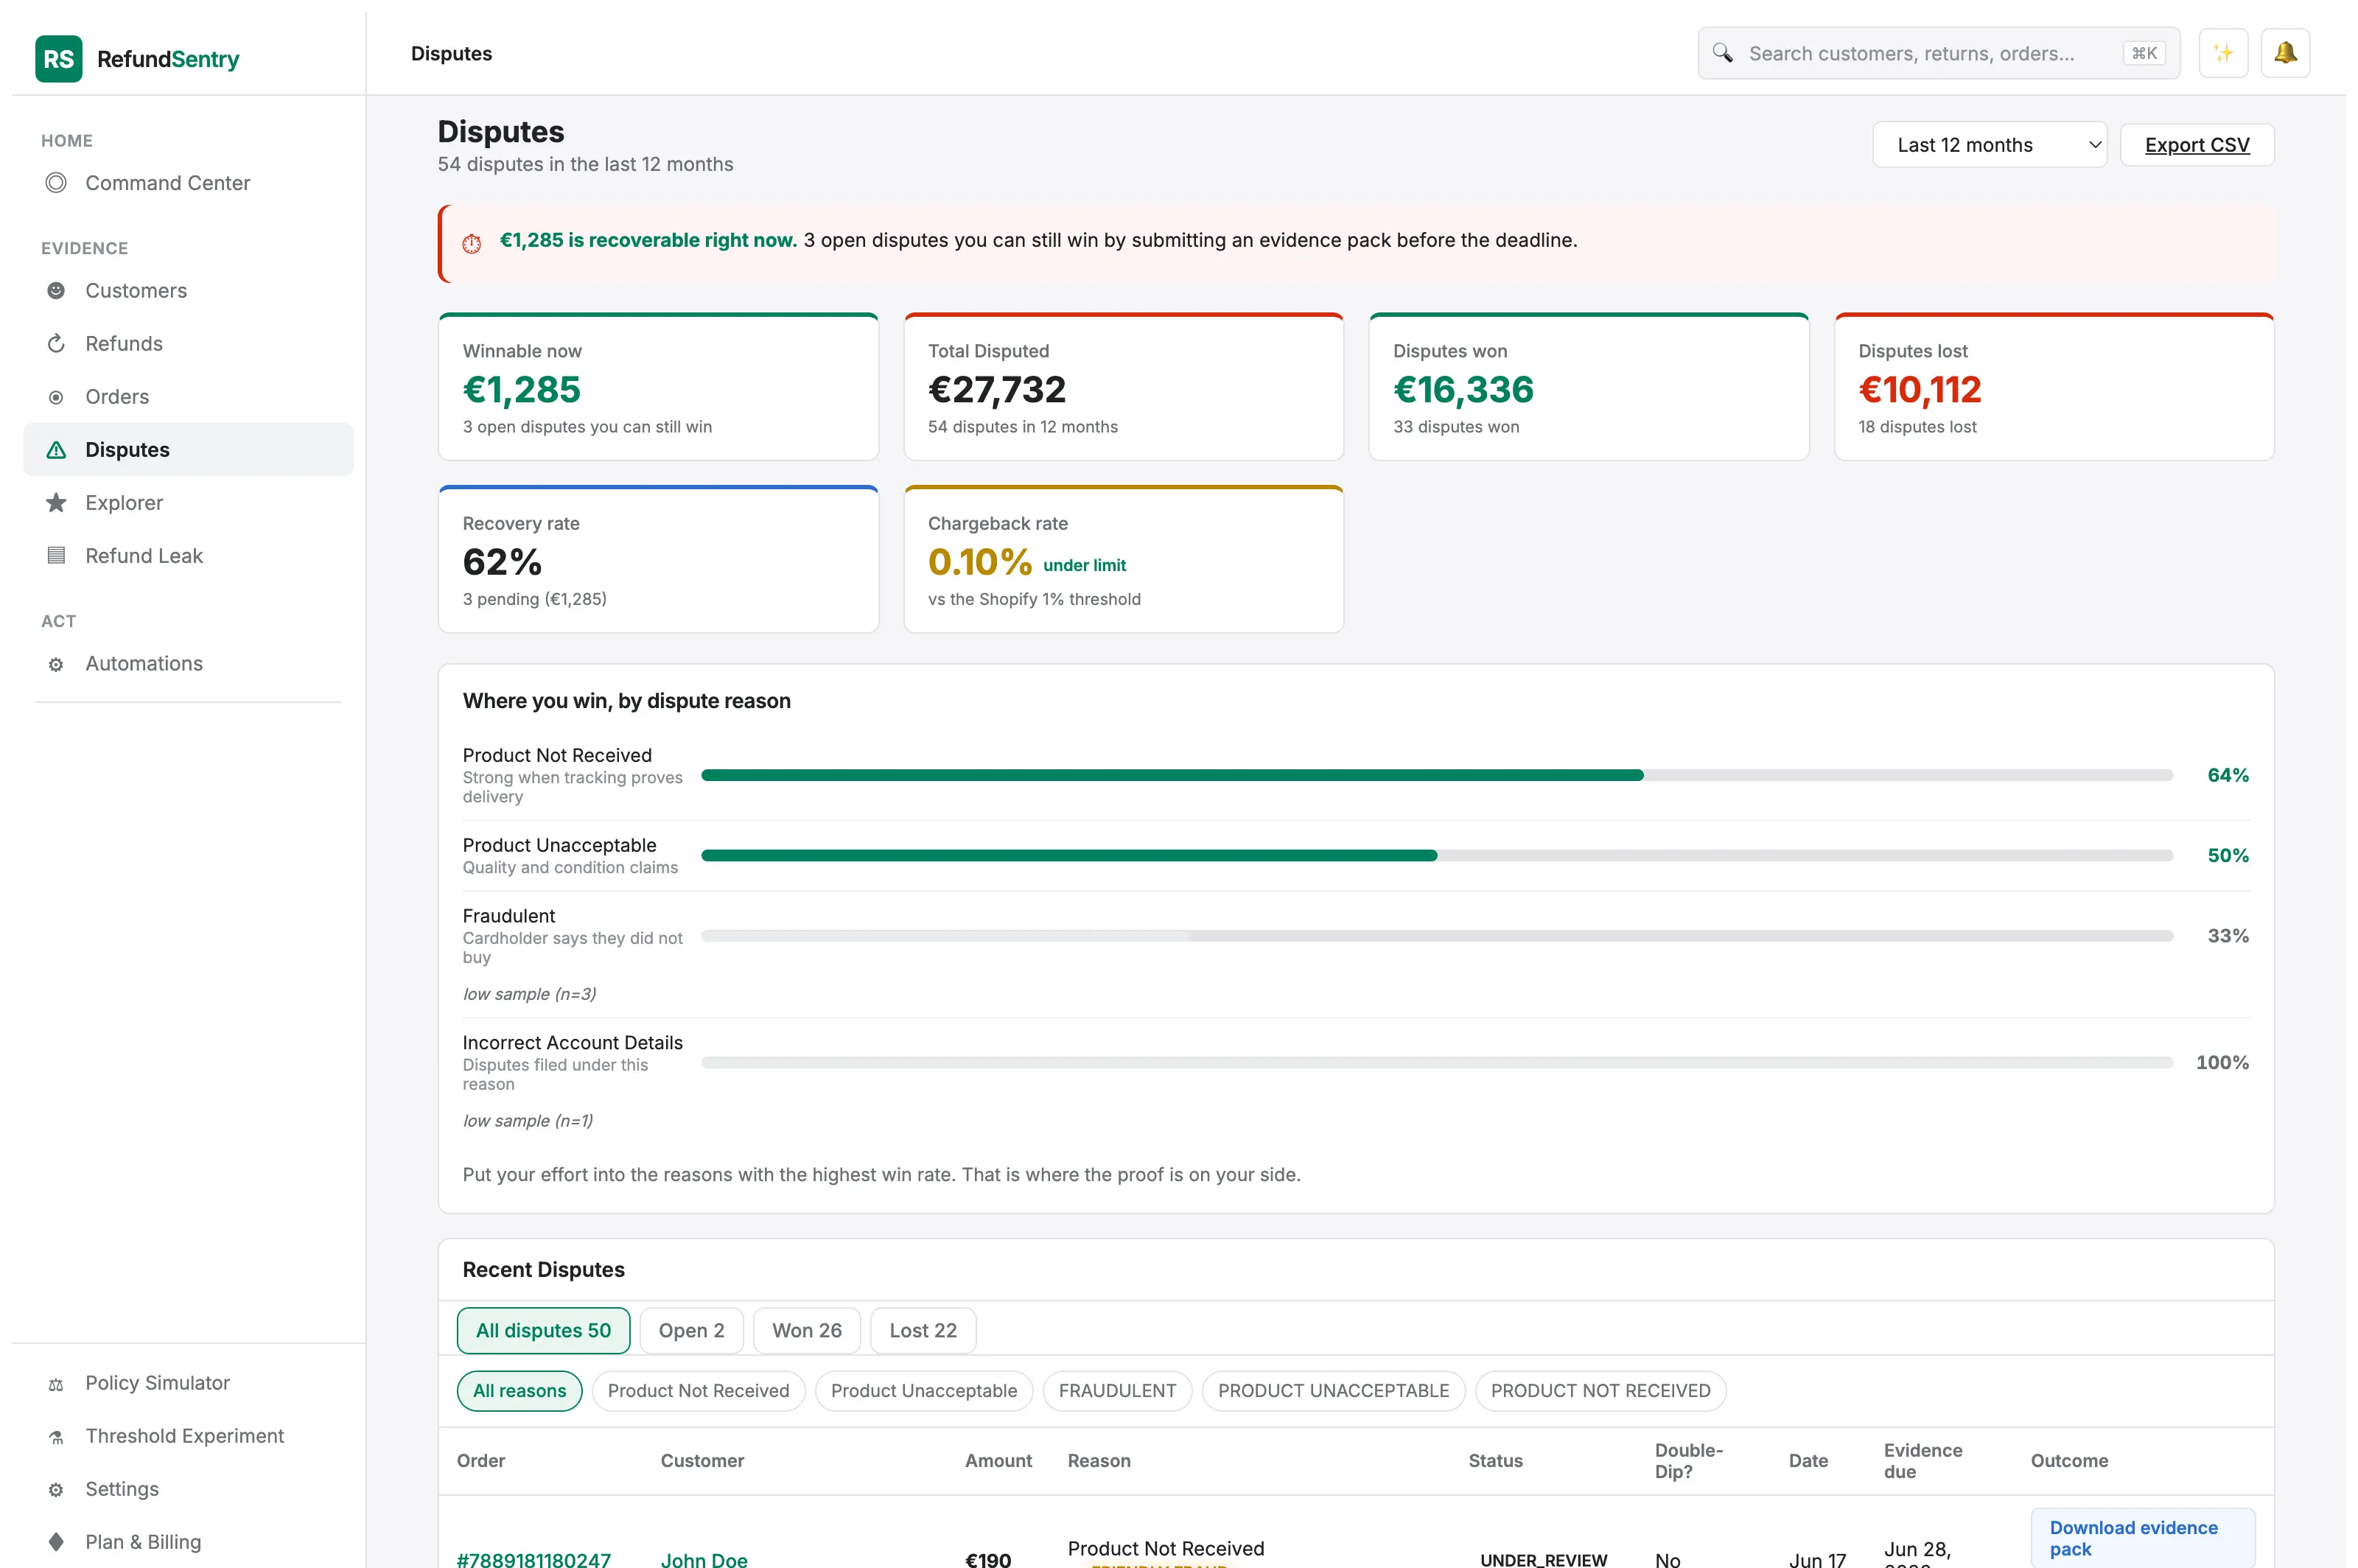Go to Command Center
Viewport: 2358px width, 1568px height.
tap(188, 183)
